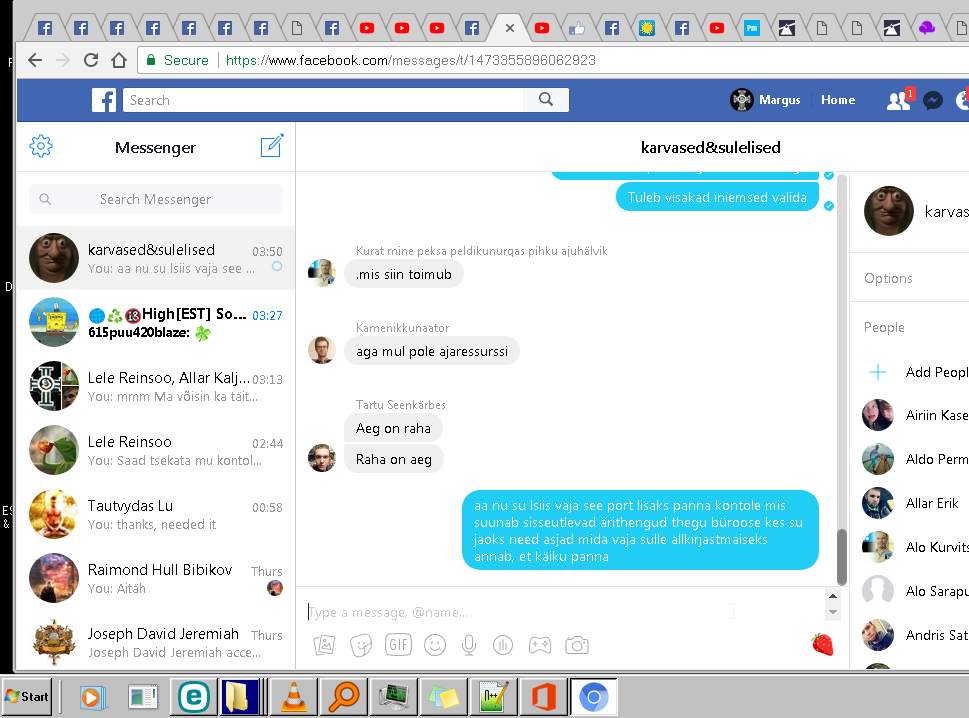Open the emoji smiley picker
This screenshot has height=718, width=969.
tap(435, 646)
